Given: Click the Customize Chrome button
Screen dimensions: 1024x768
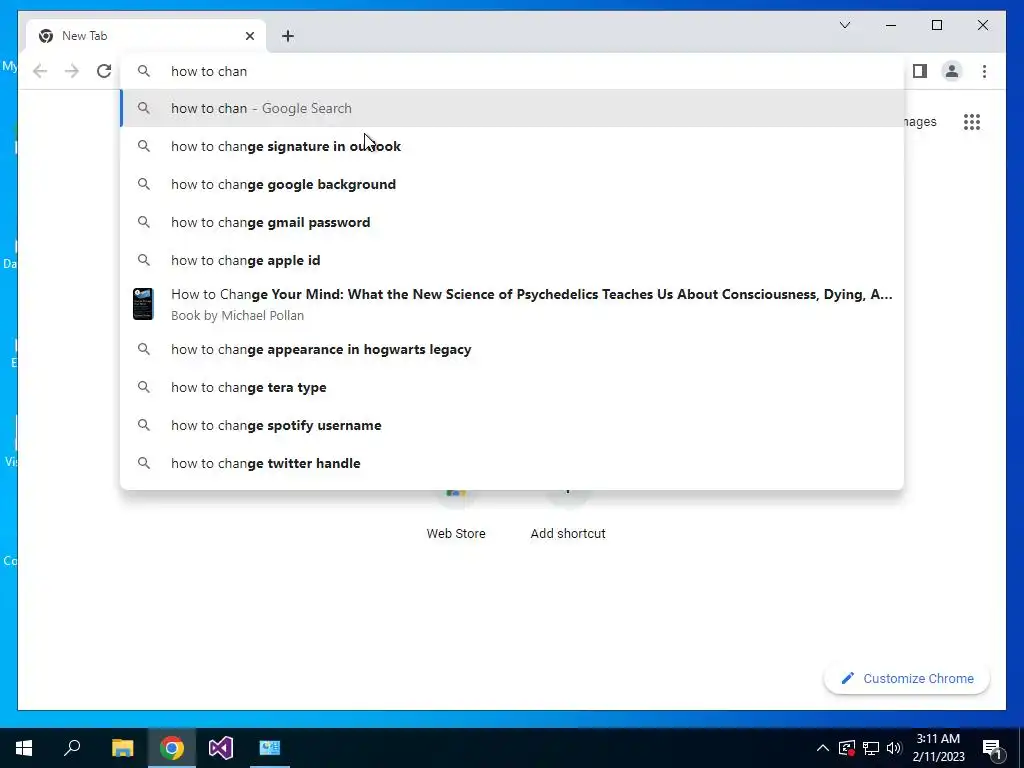Looking at the screenshot, I should pyautogui.click(x=906, y=679).
